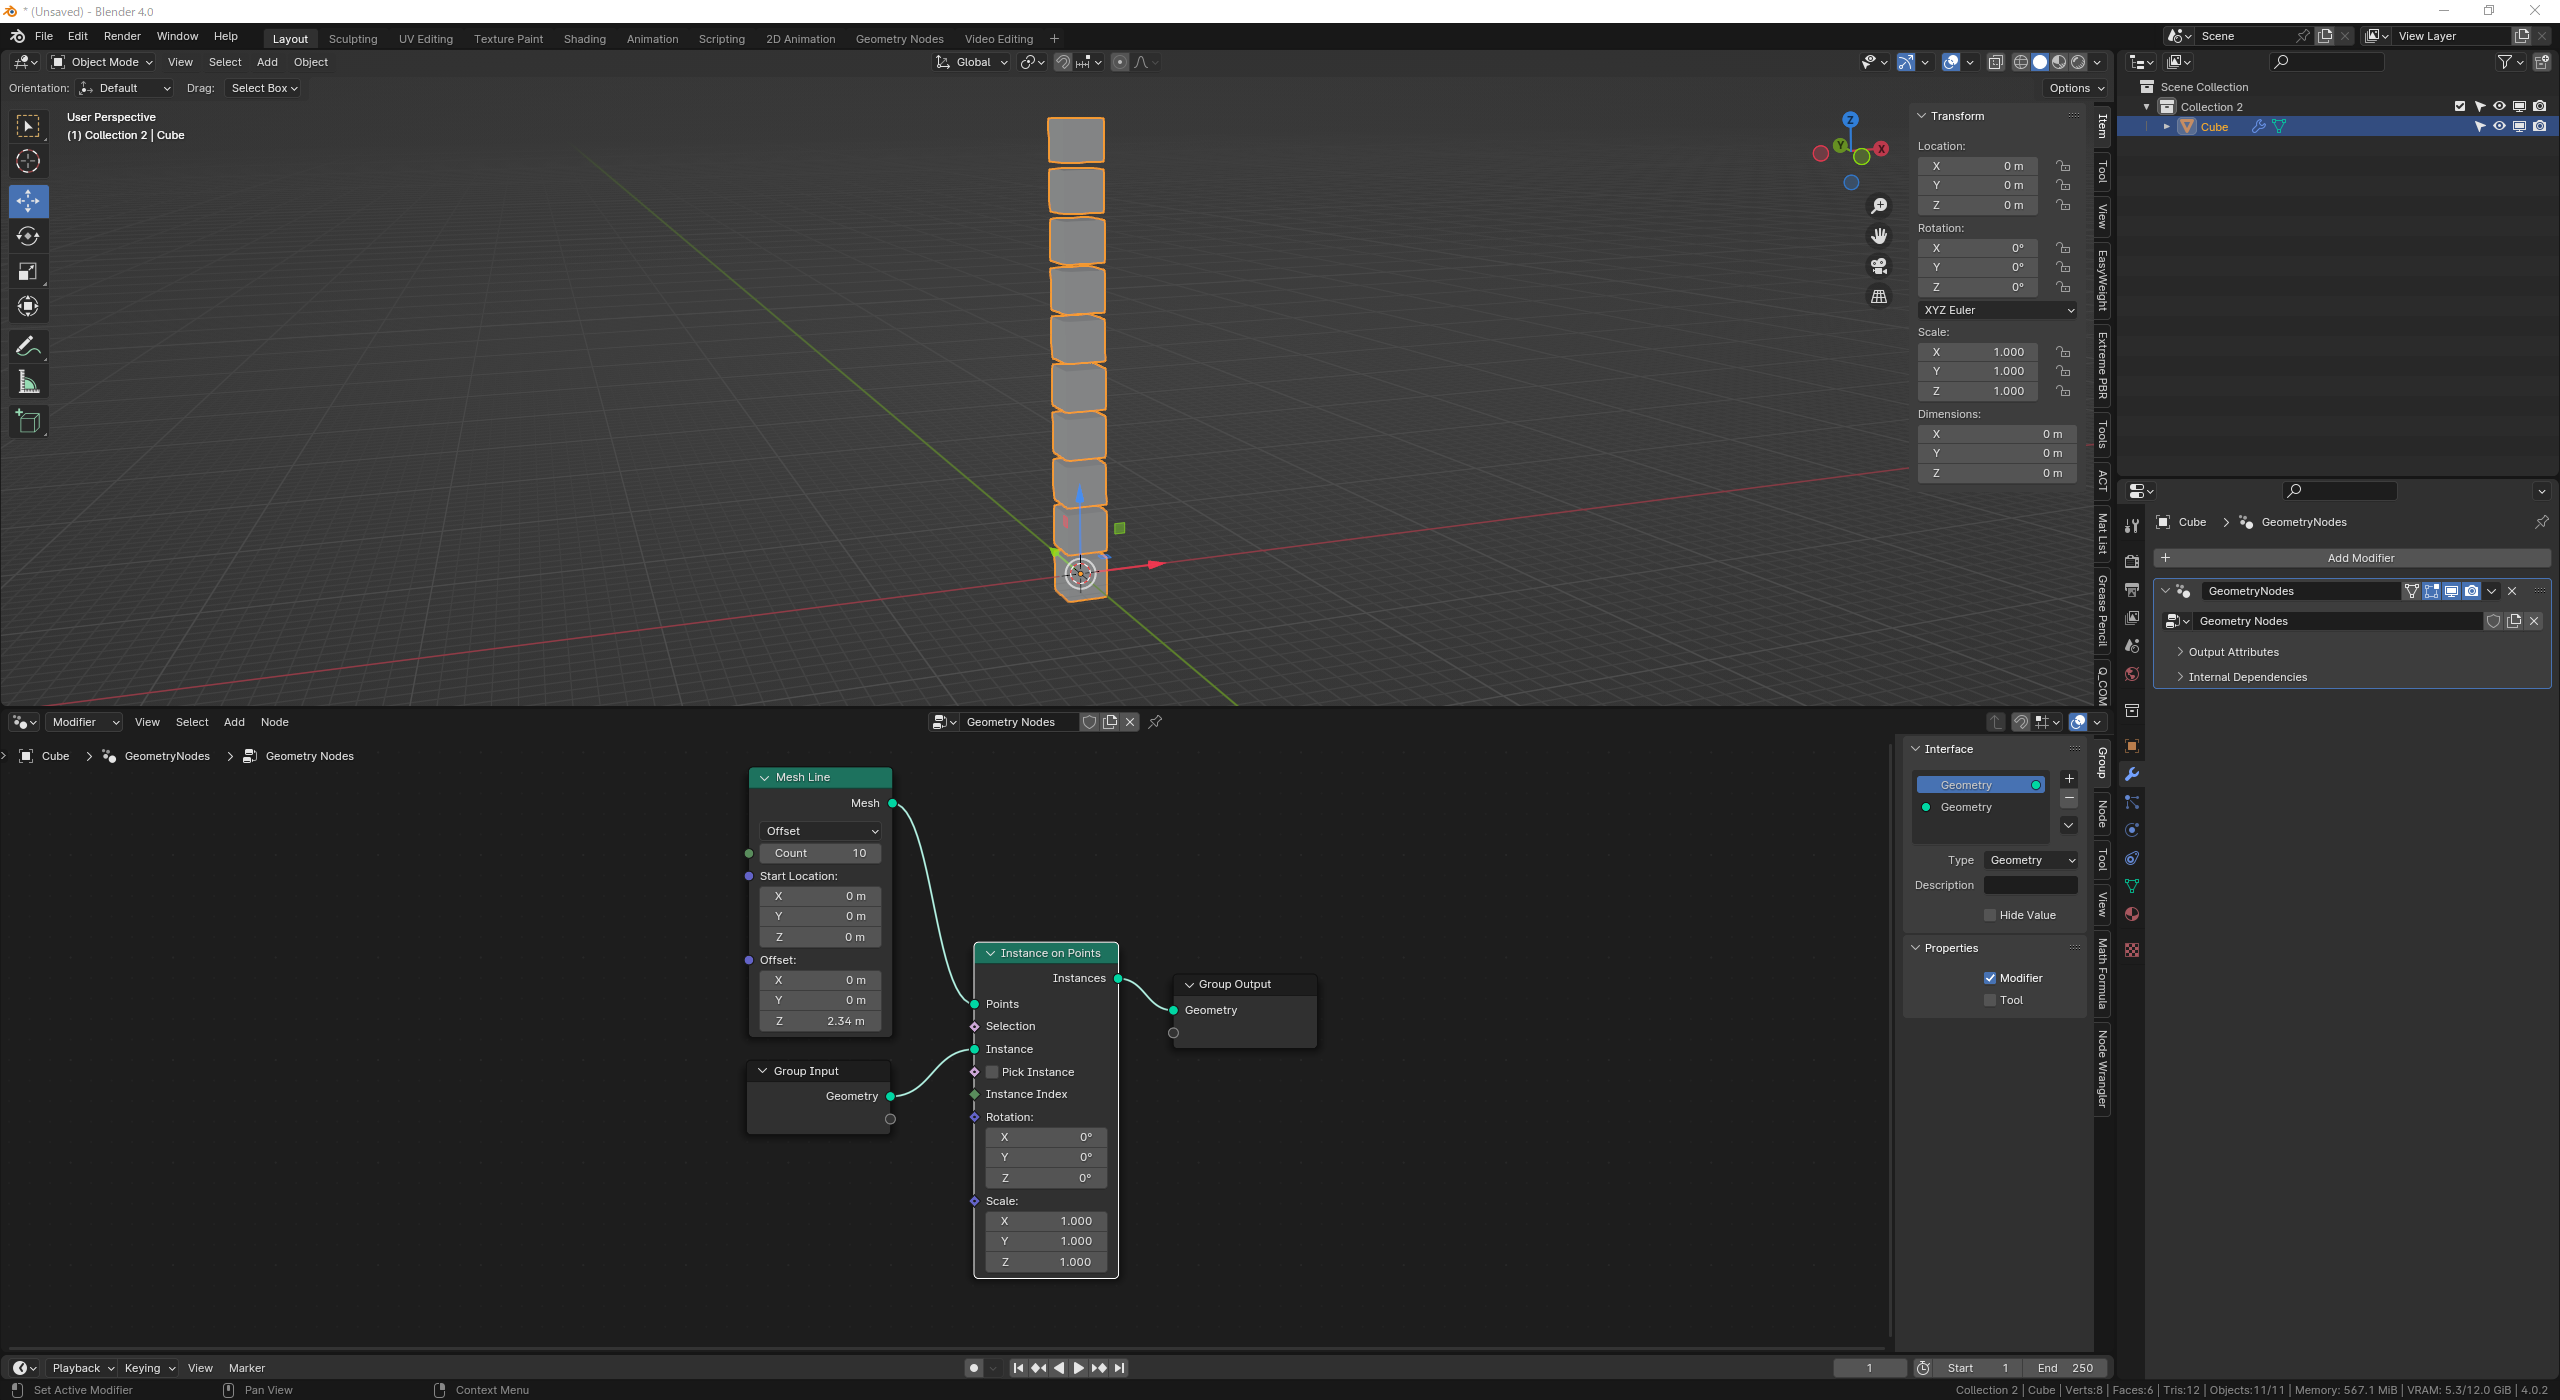Select the Measure tool

pos(28,382)
